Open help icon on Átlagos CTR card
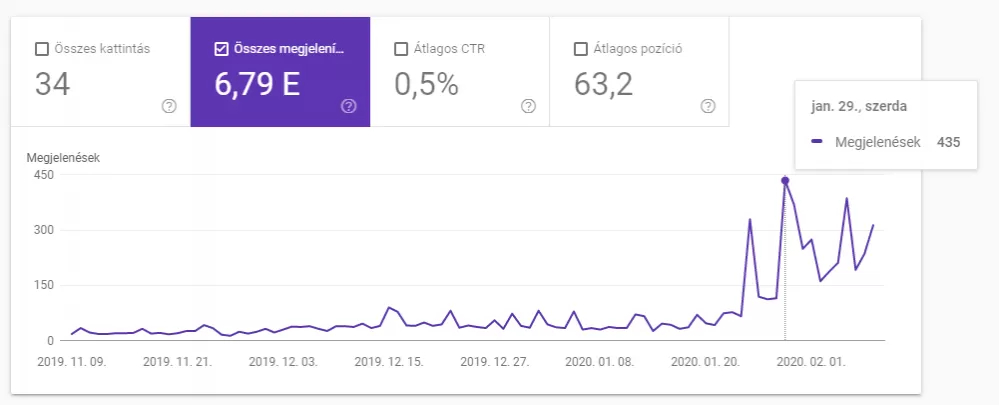Viewport: 999px width, 405px height. pyautogui.click(x=528, y=106)
